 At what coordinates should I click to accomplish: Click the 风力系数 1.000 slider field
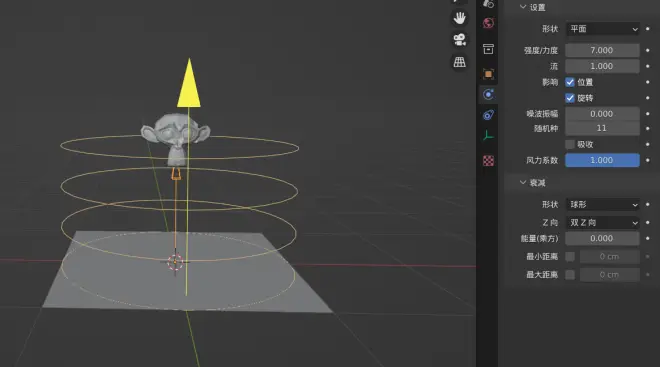tap(602, 160)
